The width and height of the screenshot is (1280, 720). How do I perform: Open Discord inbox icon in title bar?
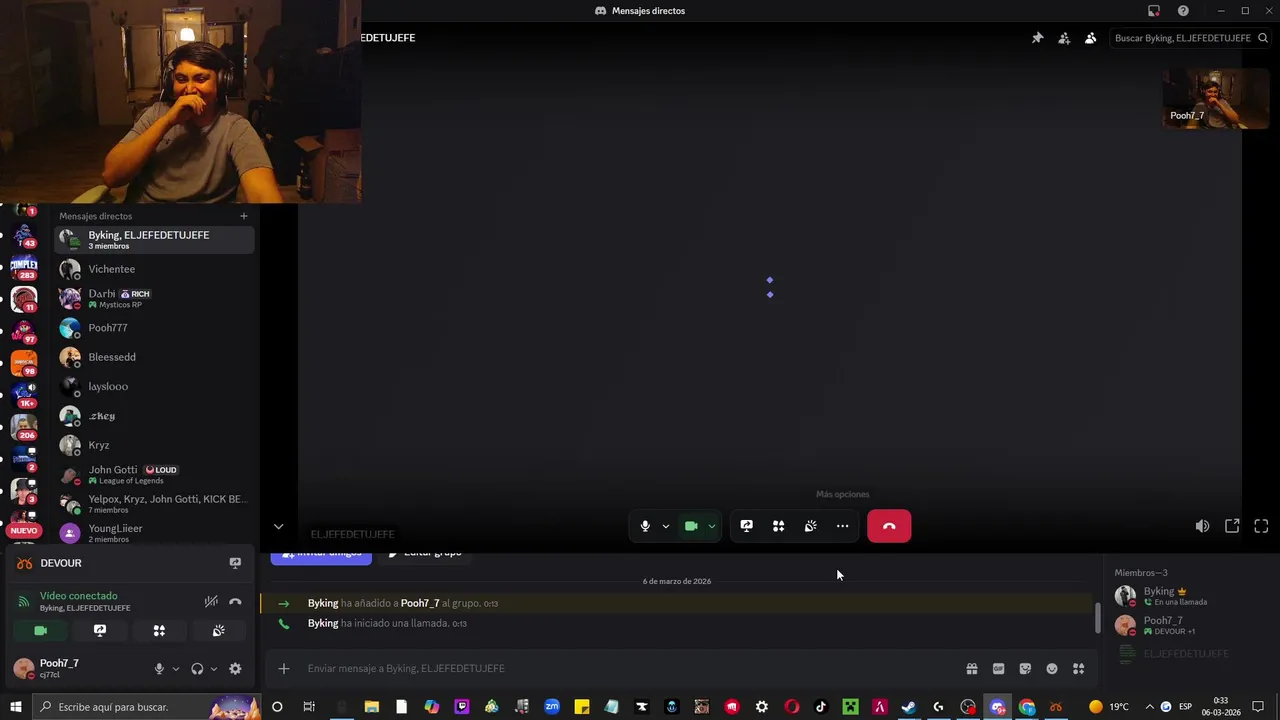click(1153, 11)
